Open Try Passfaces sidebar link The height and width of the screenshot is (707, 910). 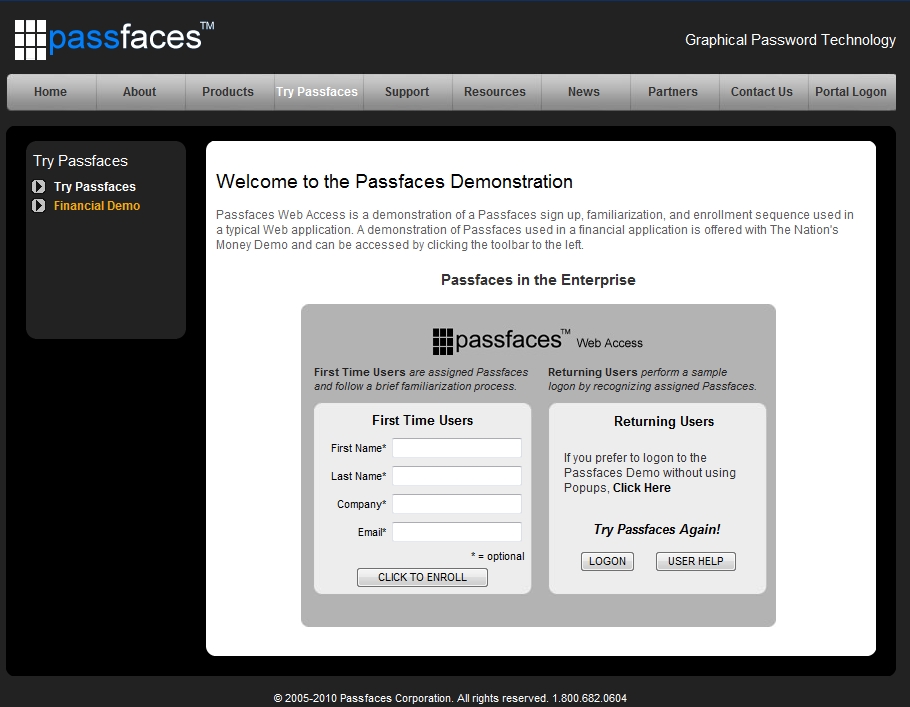pos(95,187)
